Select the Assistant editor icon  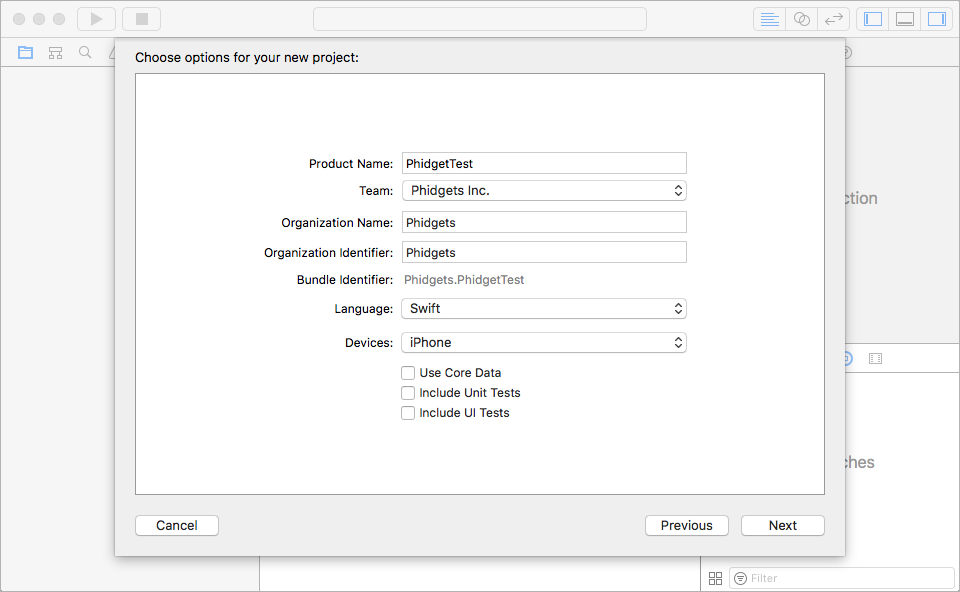pyautogui.click(x=801, y=19)
